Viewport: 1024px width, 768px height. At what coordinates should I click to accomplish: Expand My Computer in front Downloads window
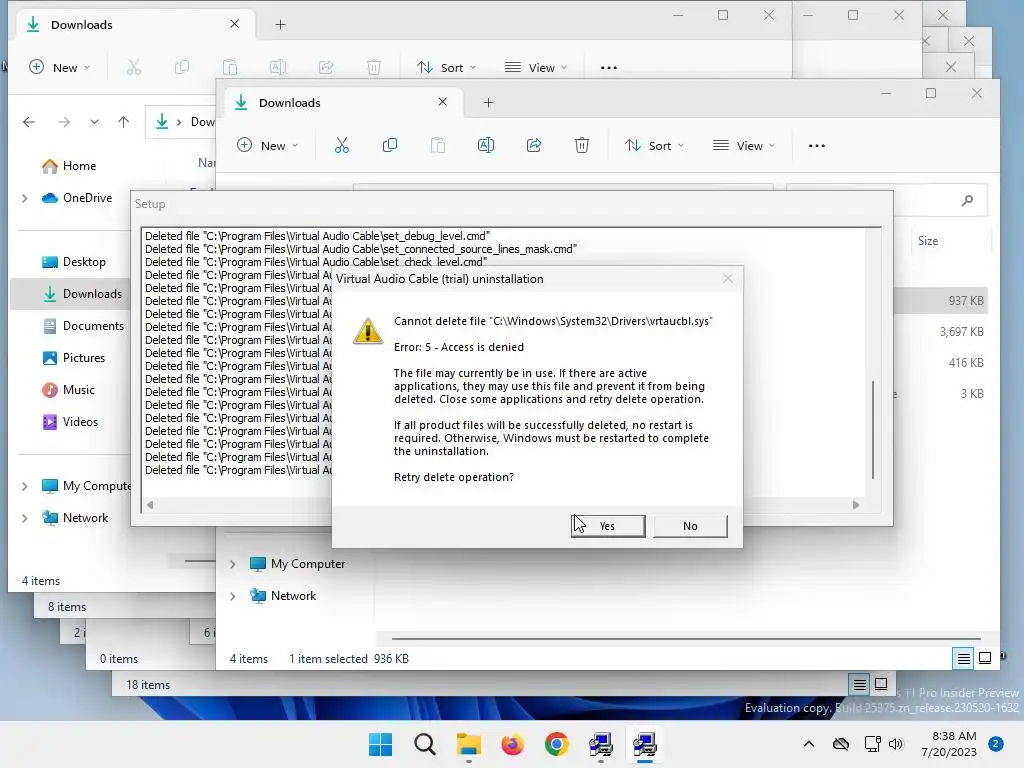coord(232,564)
